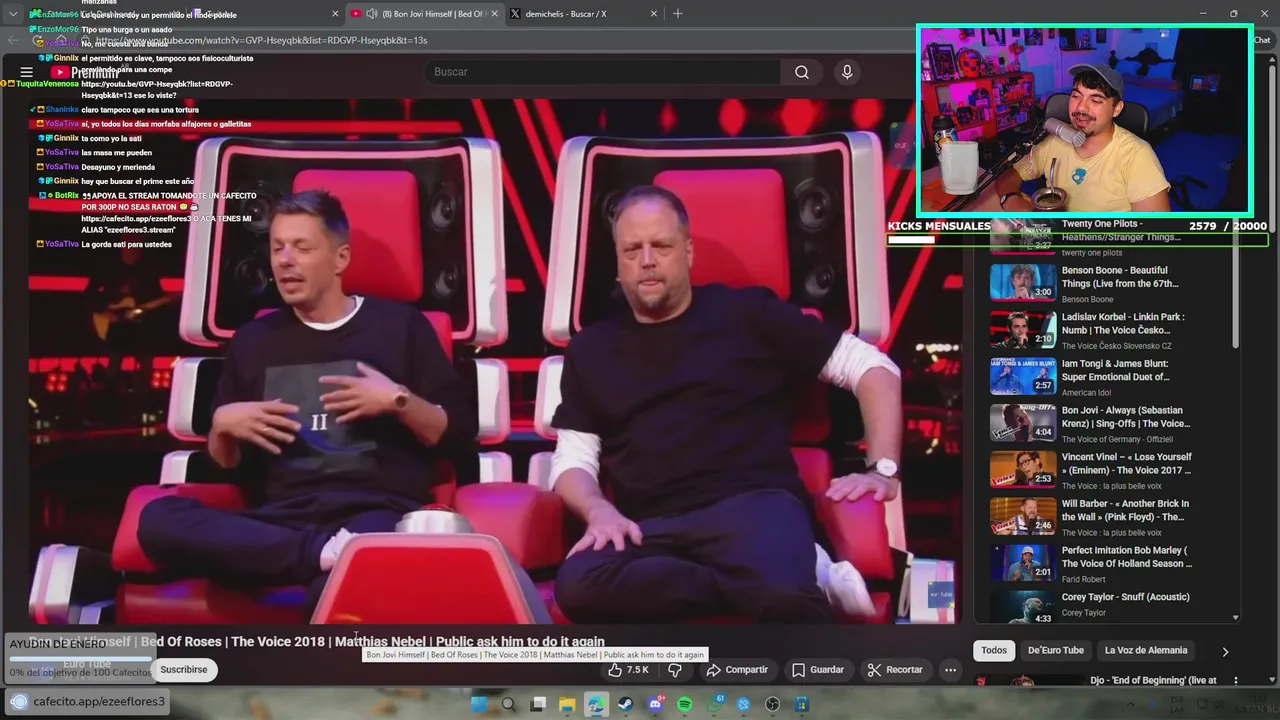The width and height of the screenshot is (1280, 720).
Task: Open Task View from the taskbar
Action: point(538,704)
